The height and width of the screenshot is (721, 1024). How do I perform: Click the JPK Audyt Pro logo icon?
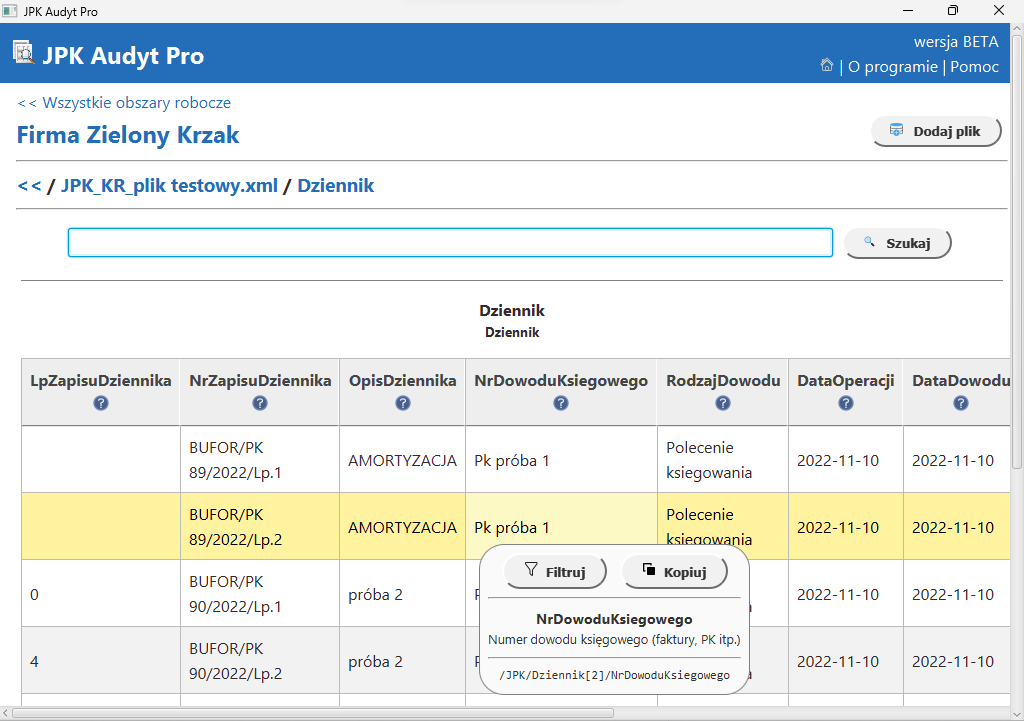tap(24, 53)
